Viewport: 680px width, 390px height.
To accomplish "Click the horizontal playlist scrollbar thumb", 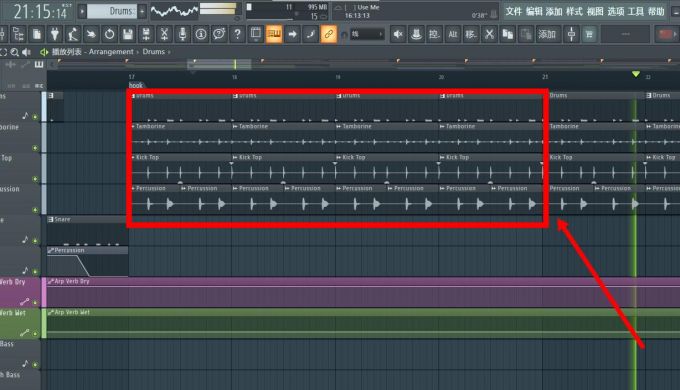I will pyautogui.click(x=219, y=65).
